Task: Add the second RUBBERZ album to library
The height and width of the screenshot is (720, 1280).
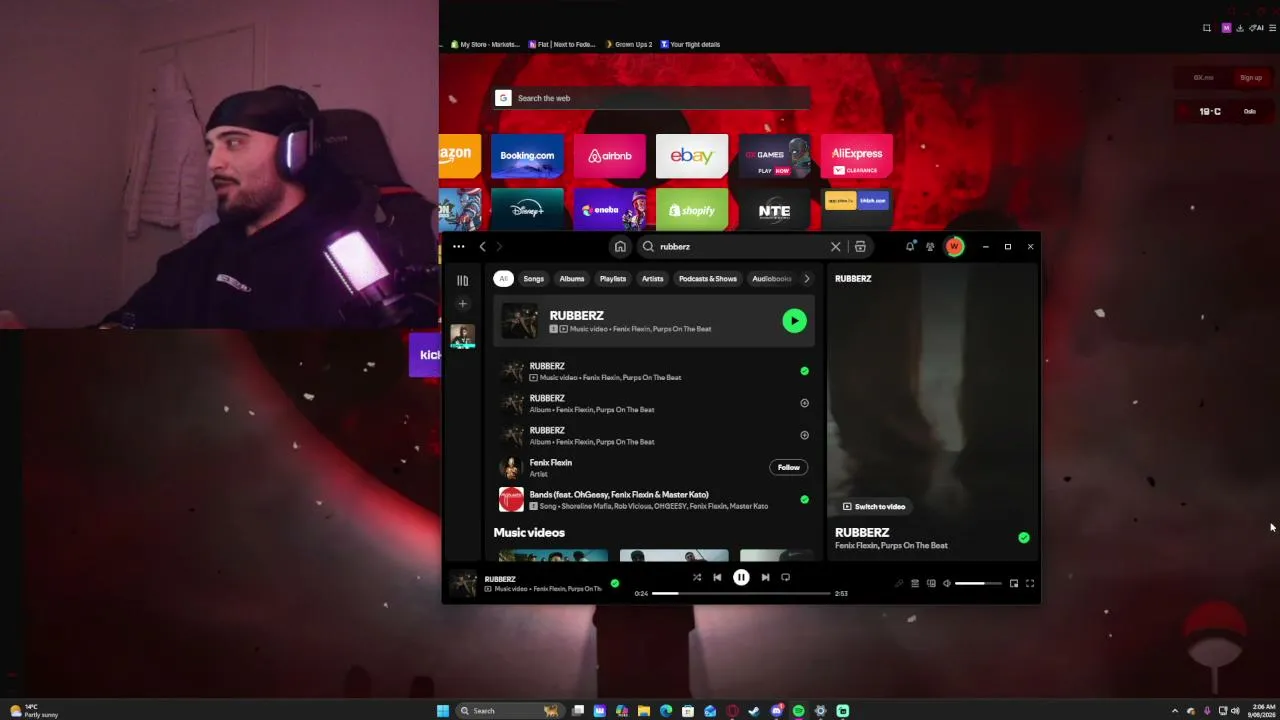Action: pyautogui.click(x=804, y=435)
